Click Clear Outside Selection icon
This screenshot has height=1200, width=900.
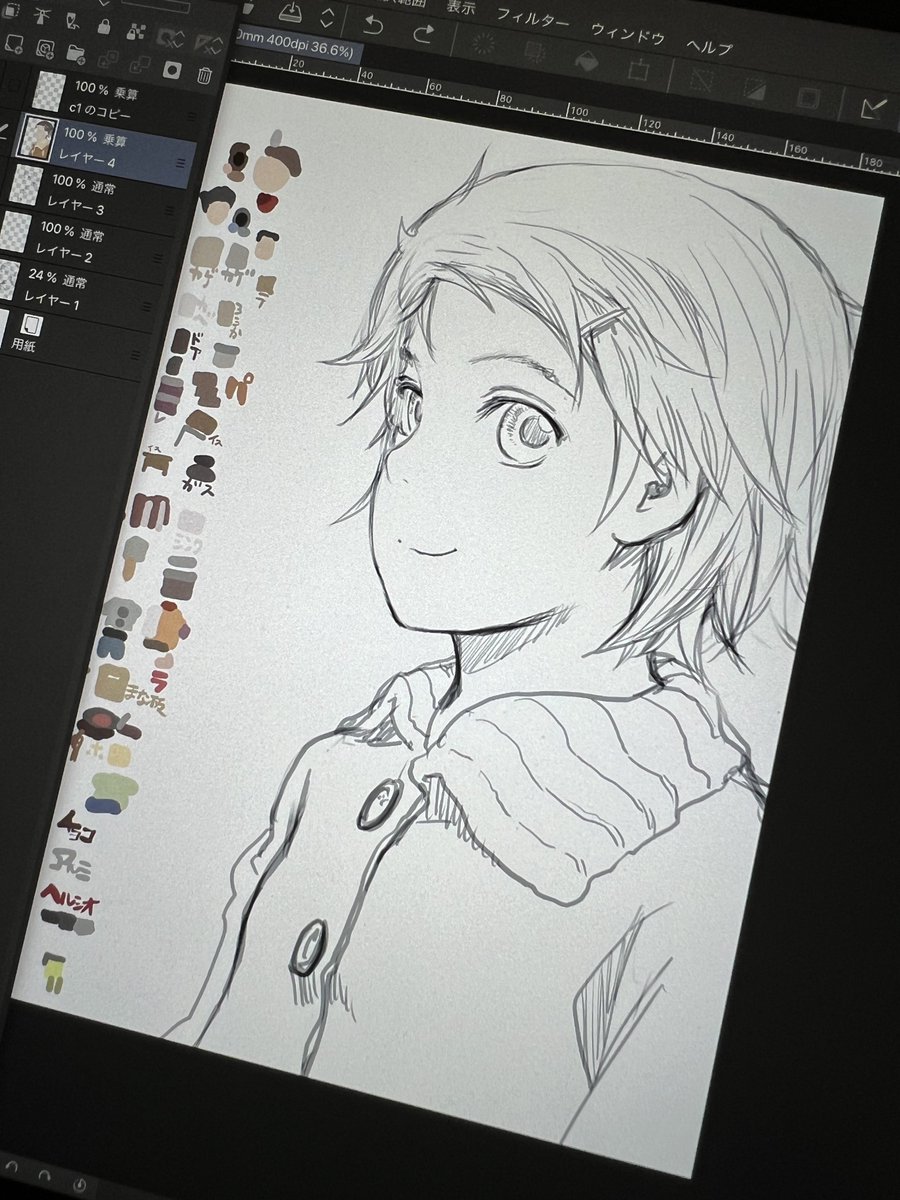pyautogui.click(x=534, y=50)
